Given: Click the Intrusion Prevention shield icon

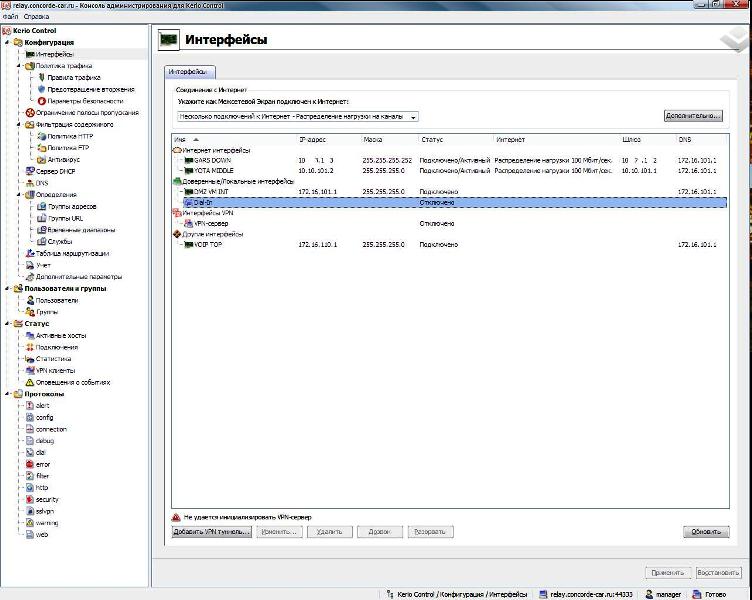Looking at the screenshot, I should (41, 89).
